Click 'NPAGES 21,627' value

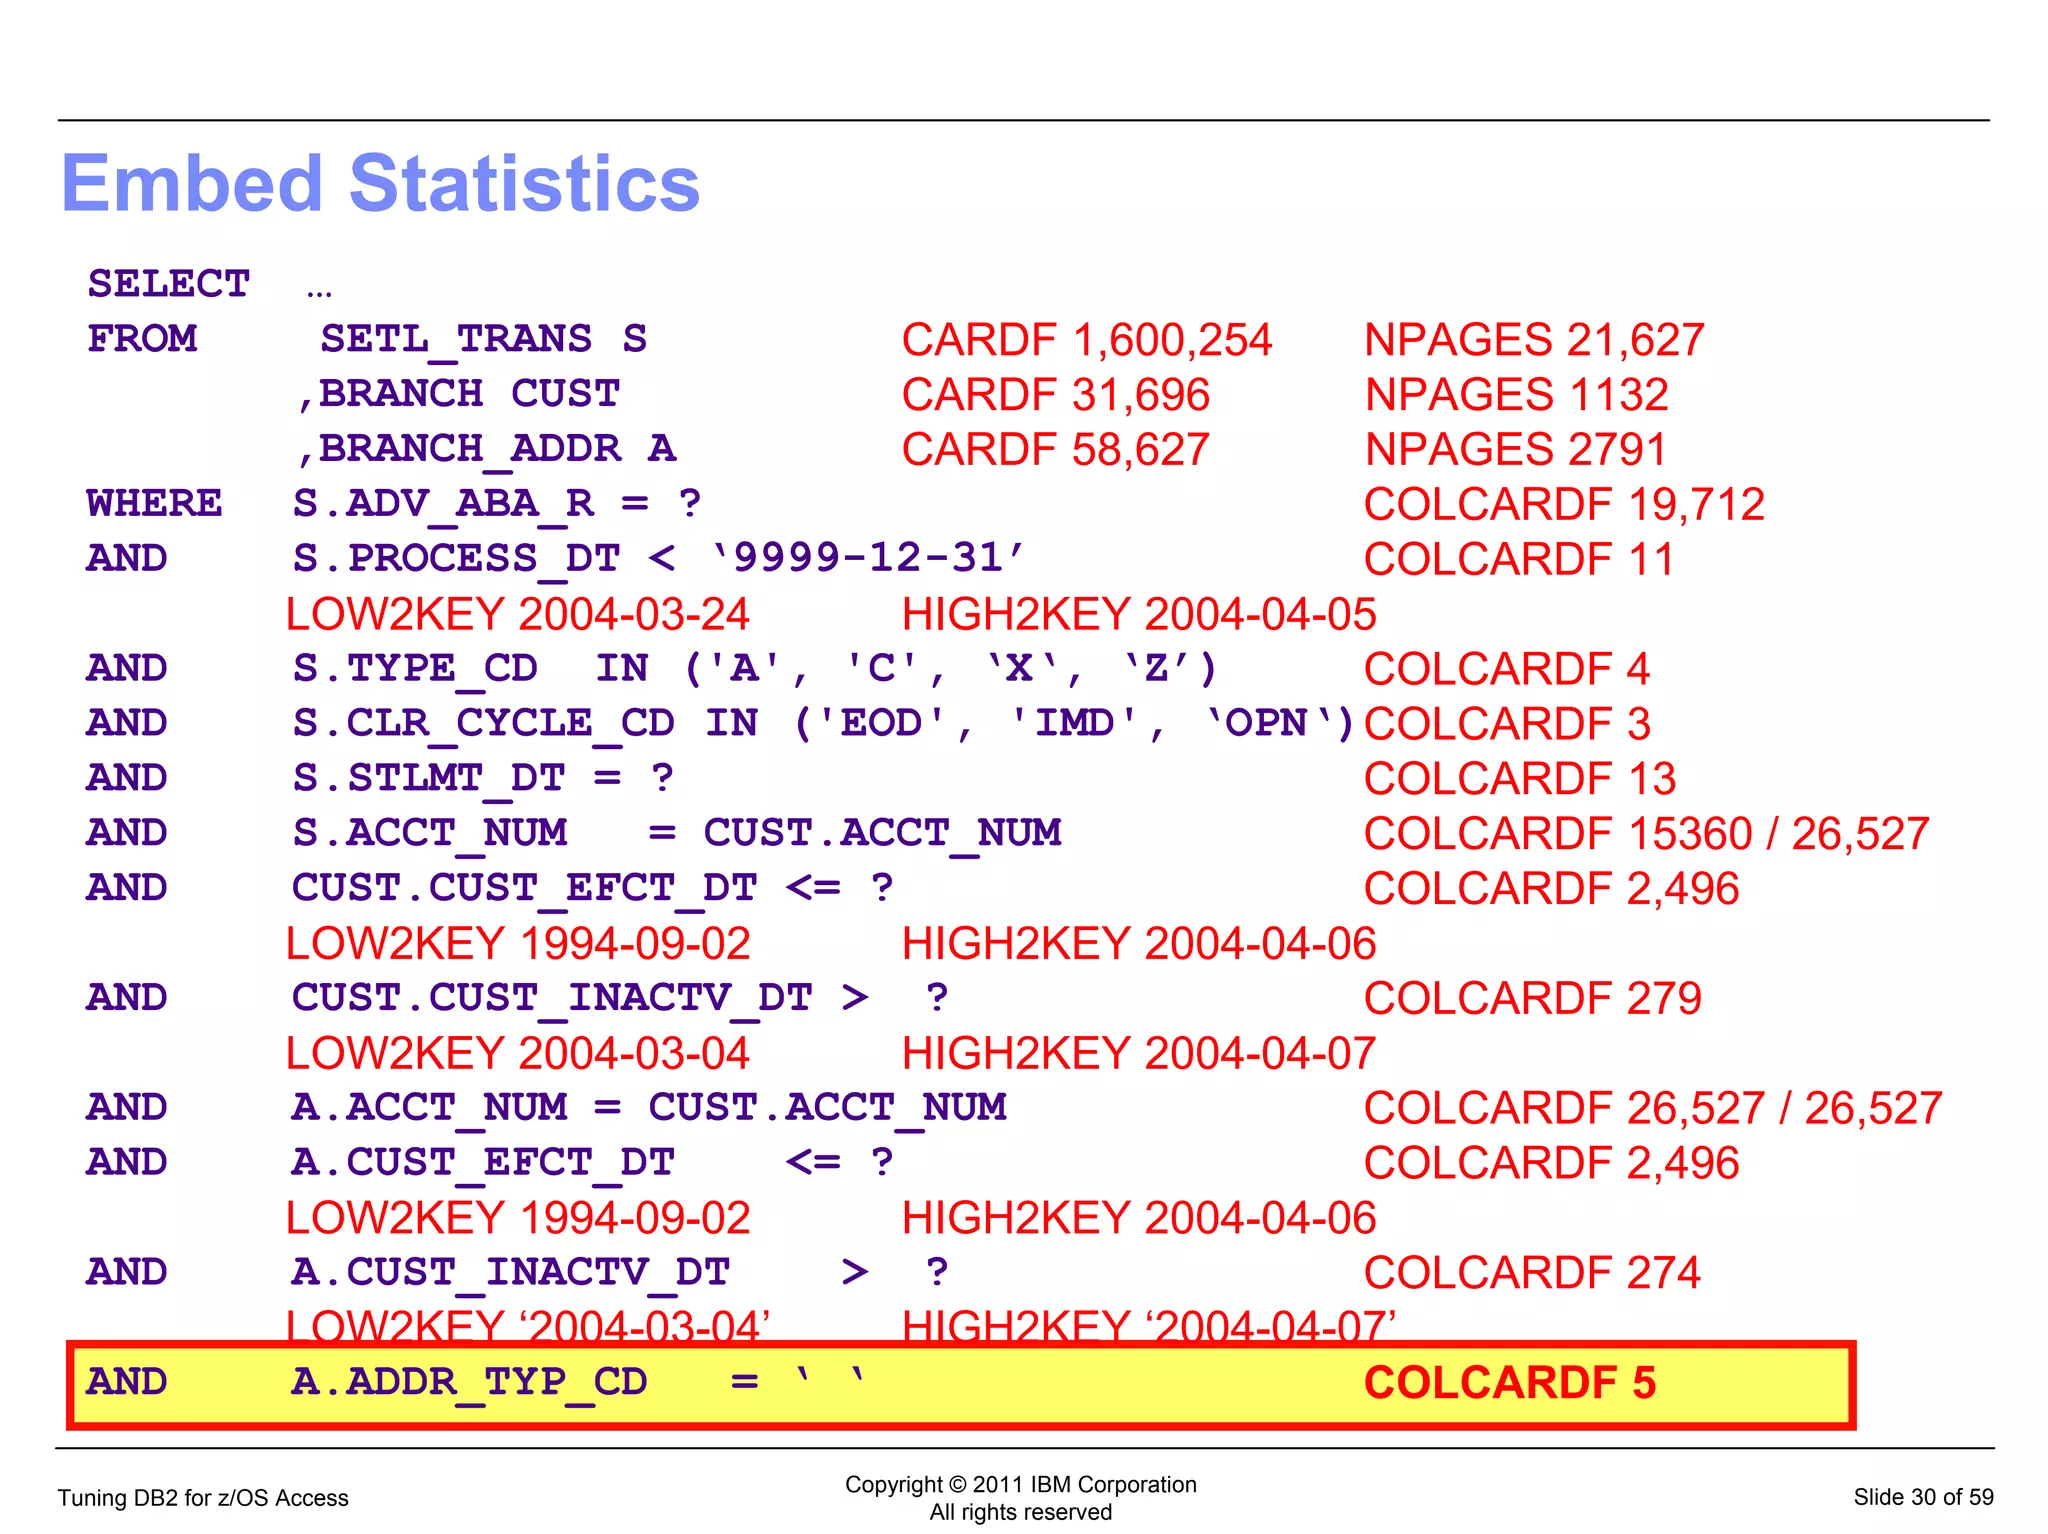click(x=1534, y=340)
